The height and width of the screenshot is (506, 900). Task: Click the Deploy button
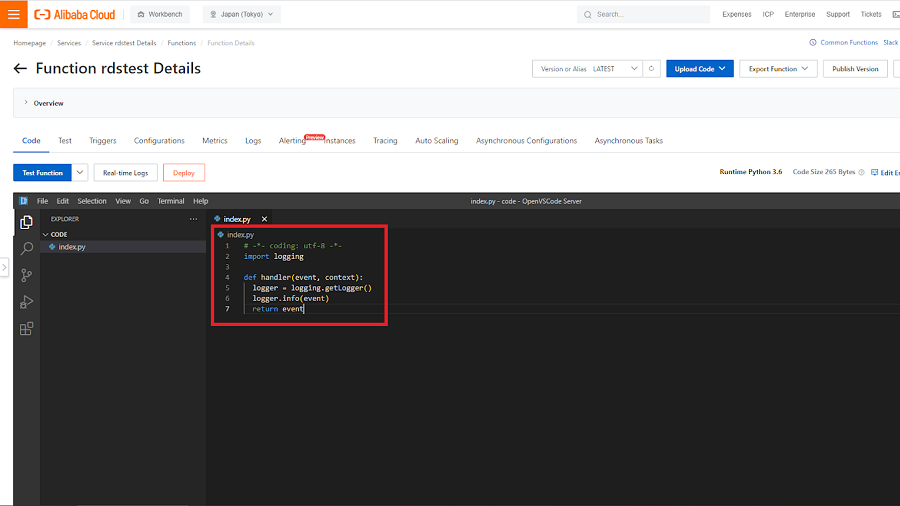(x=184, y=173)
